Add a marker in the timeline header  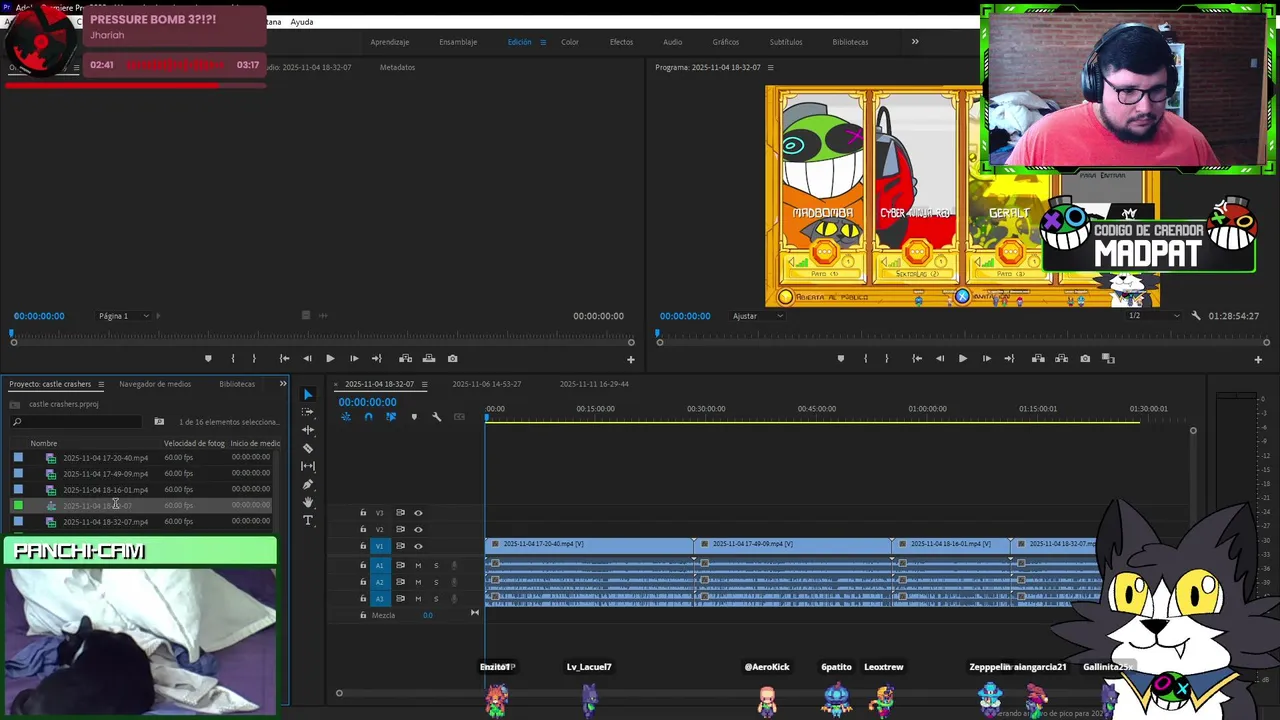414,417
